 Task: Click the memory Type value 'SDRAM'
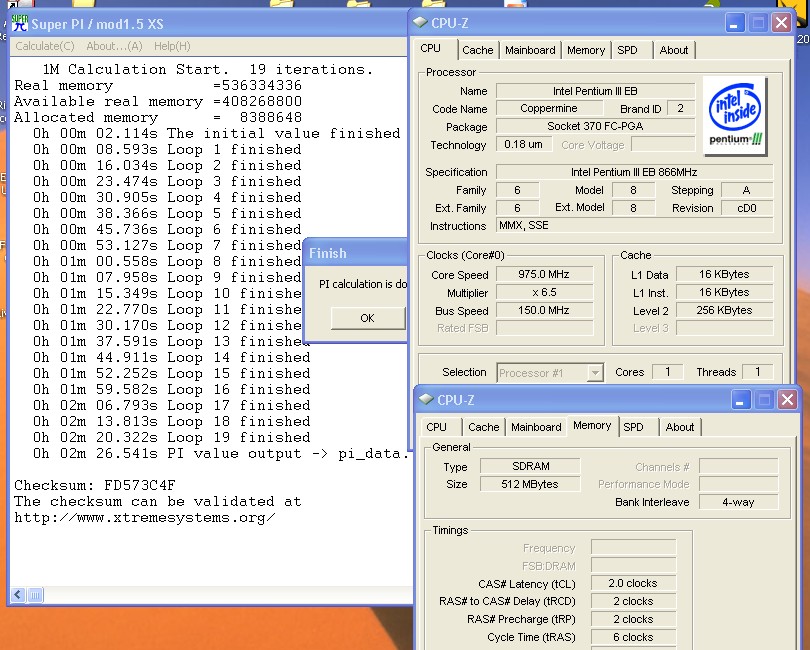530,466
